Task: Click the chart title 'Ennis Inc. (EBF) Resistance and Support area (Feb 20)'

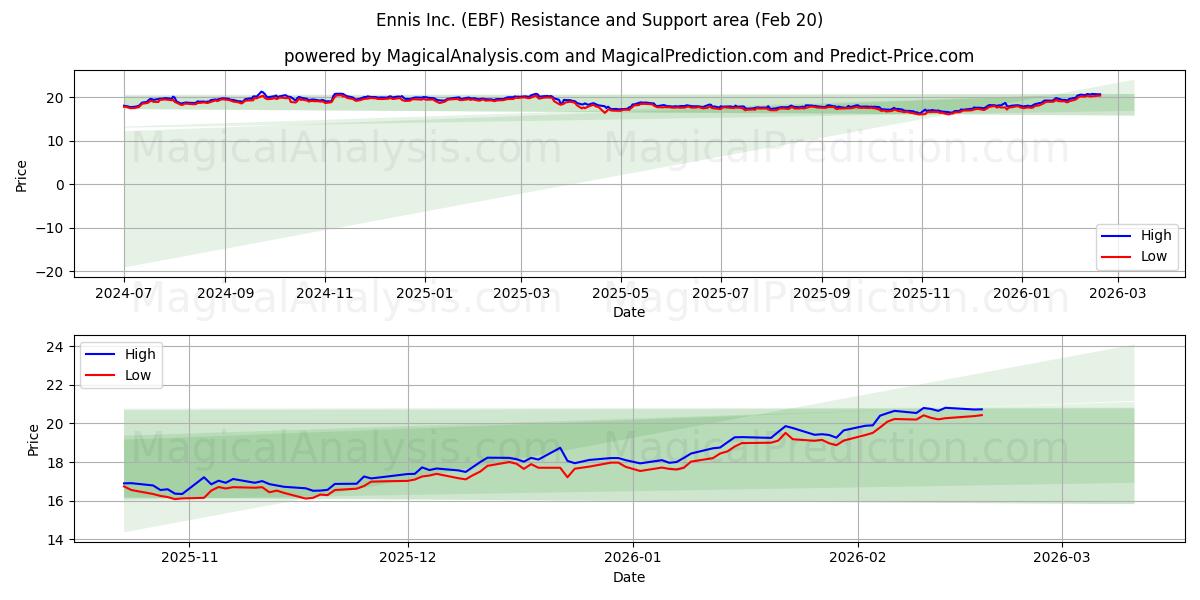Action: pyautogui.click(x=600, y=20)
